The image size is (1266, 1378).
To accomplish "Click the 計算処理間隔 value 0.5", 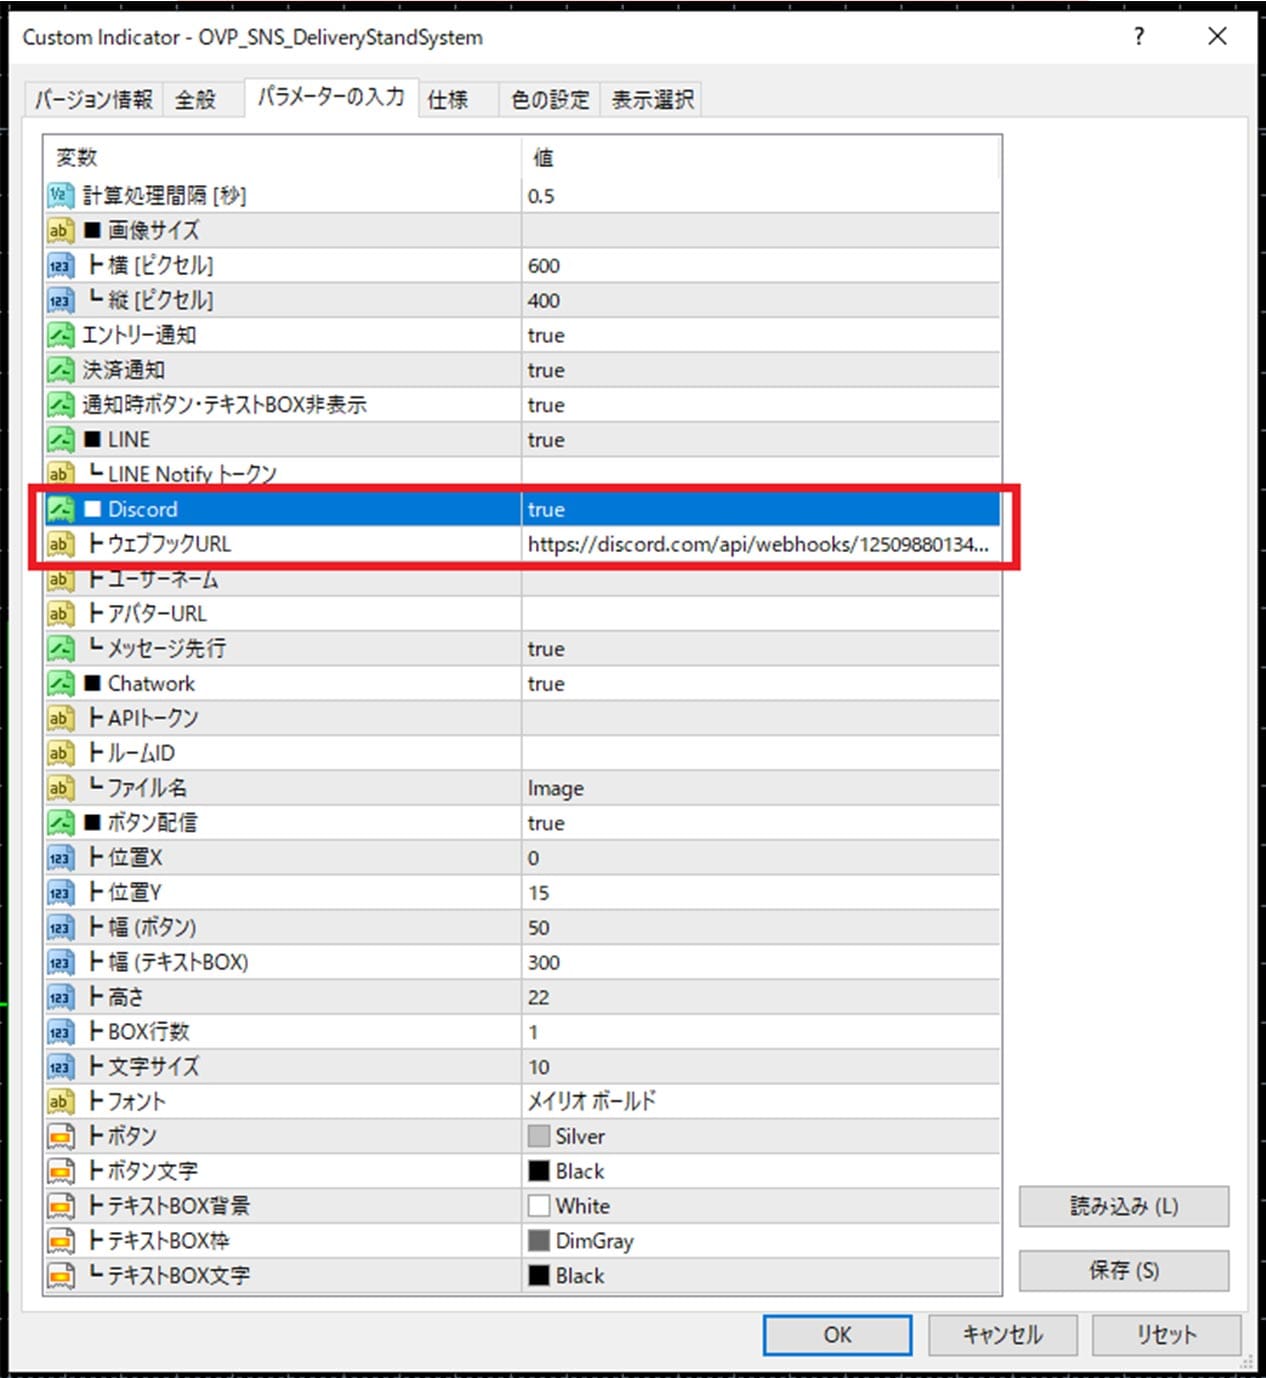I will coord(541,196).
